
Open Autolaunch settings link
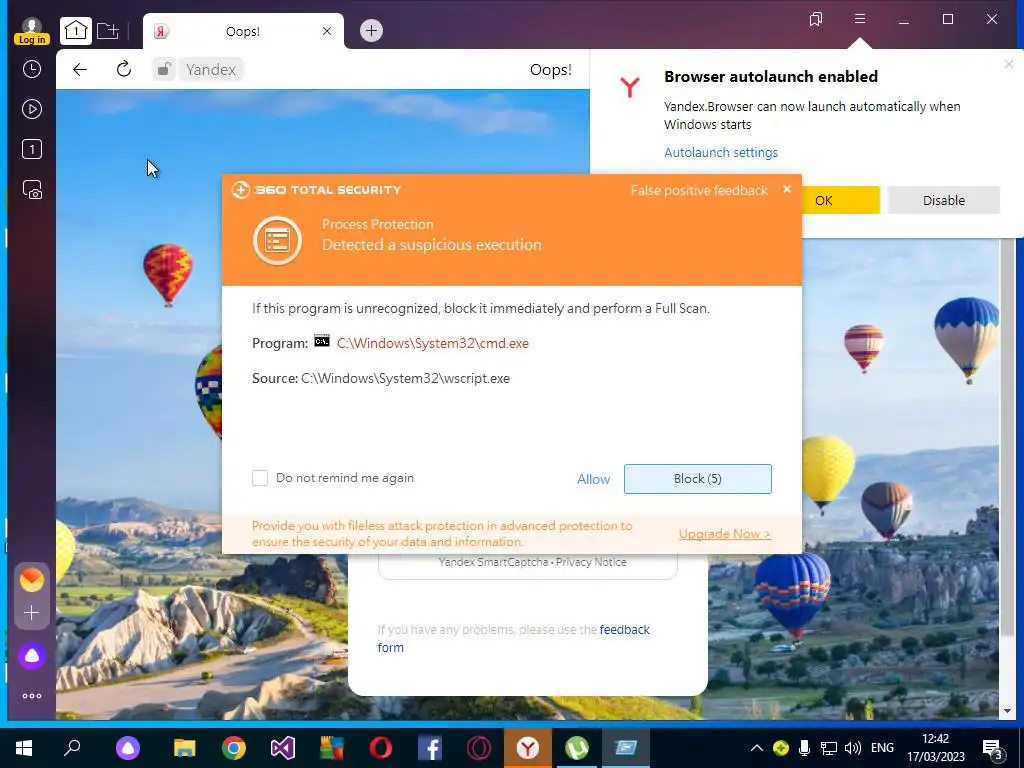click(x=720, y=152)
